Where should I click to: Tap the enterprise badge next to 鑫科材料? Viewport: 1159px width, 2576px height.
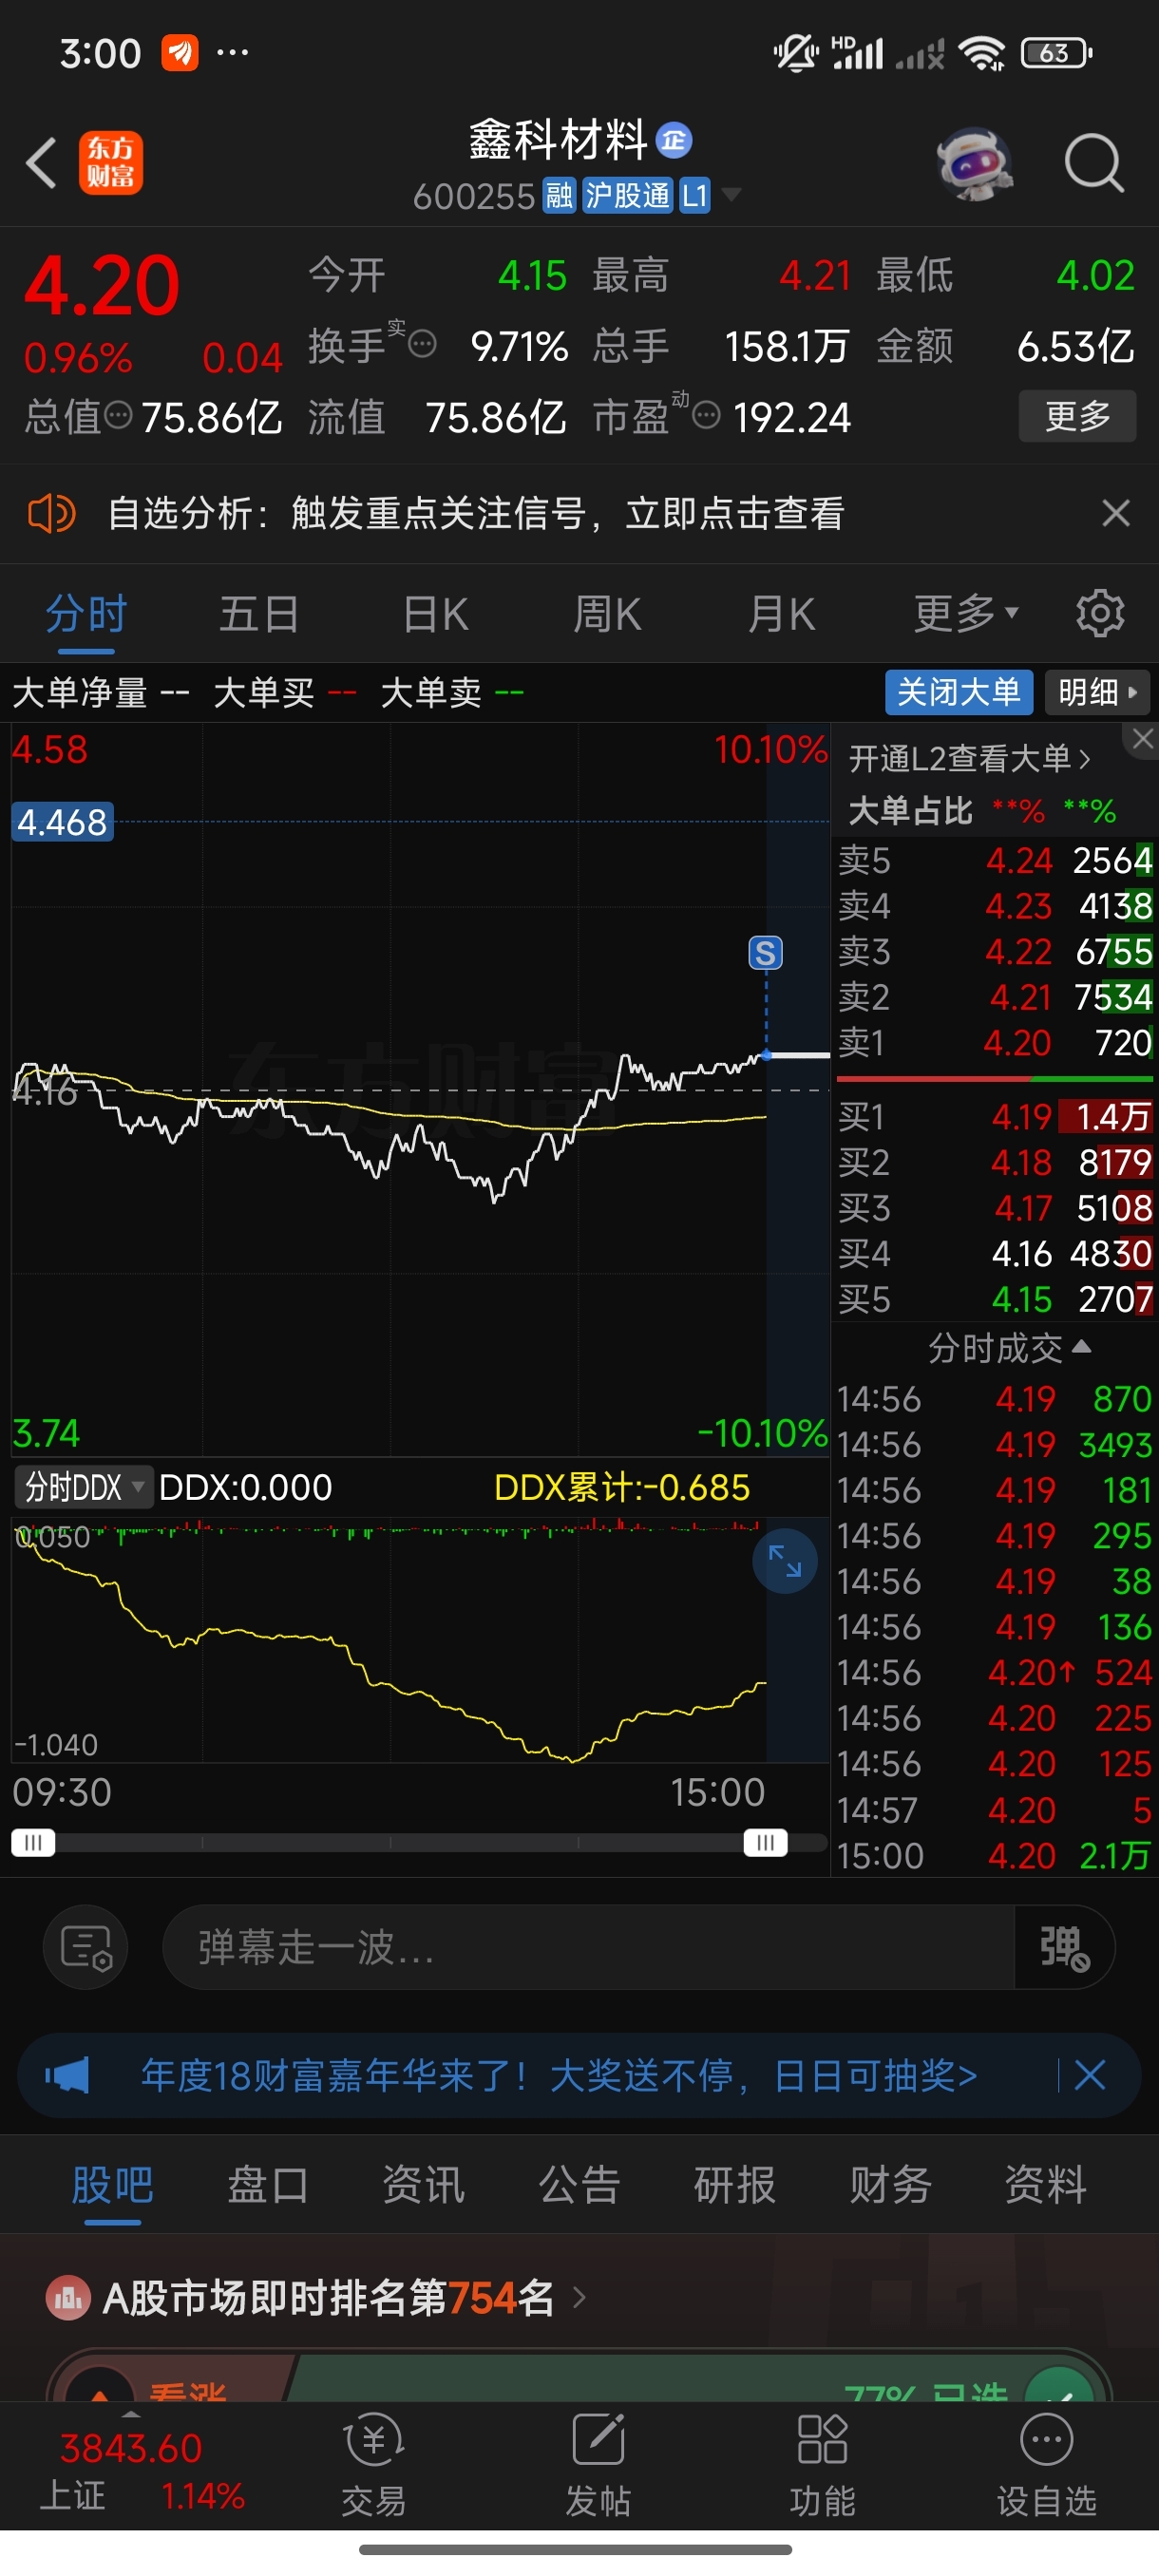[674, 140]
